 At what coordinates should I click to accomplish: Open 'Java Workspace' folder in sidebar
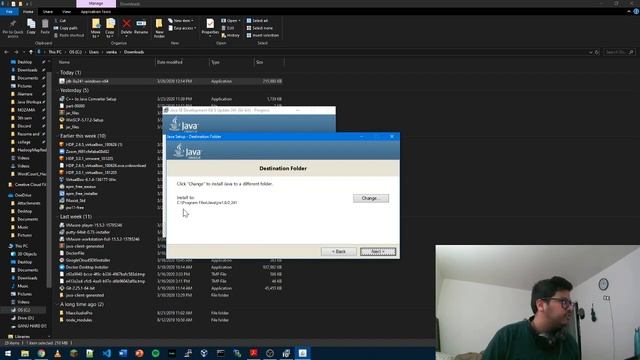(x=29, y=102)
